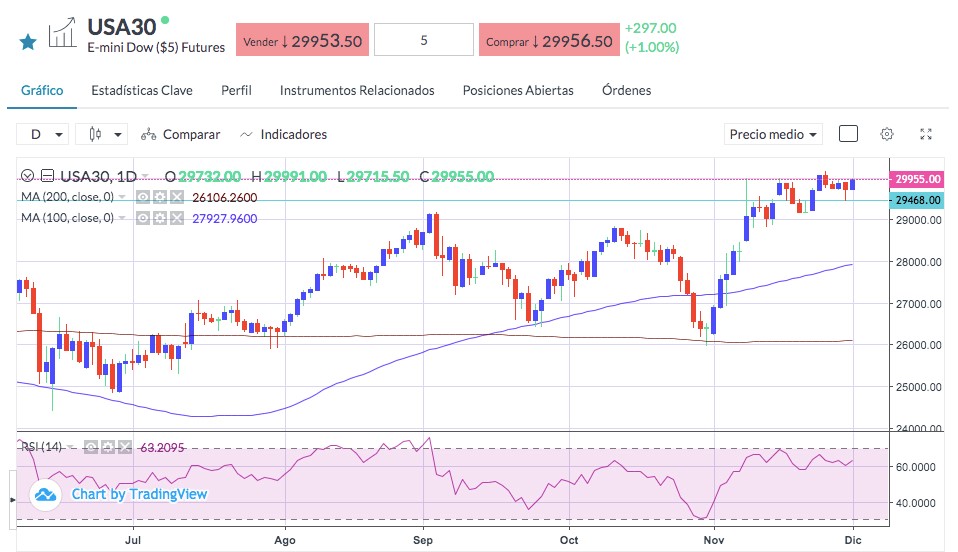The image size is (958, 552).
Task: Remove the RSI (14) indicator
Action: pos(125,447)
